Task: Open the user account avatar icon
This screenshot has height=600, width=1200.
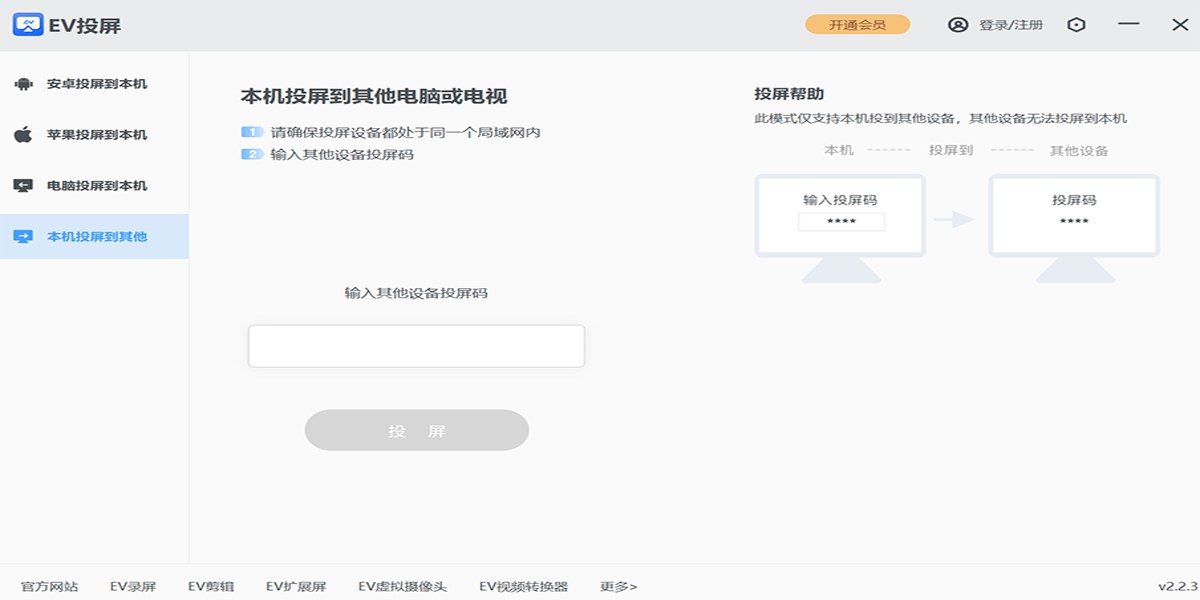Action: (958, 25)
